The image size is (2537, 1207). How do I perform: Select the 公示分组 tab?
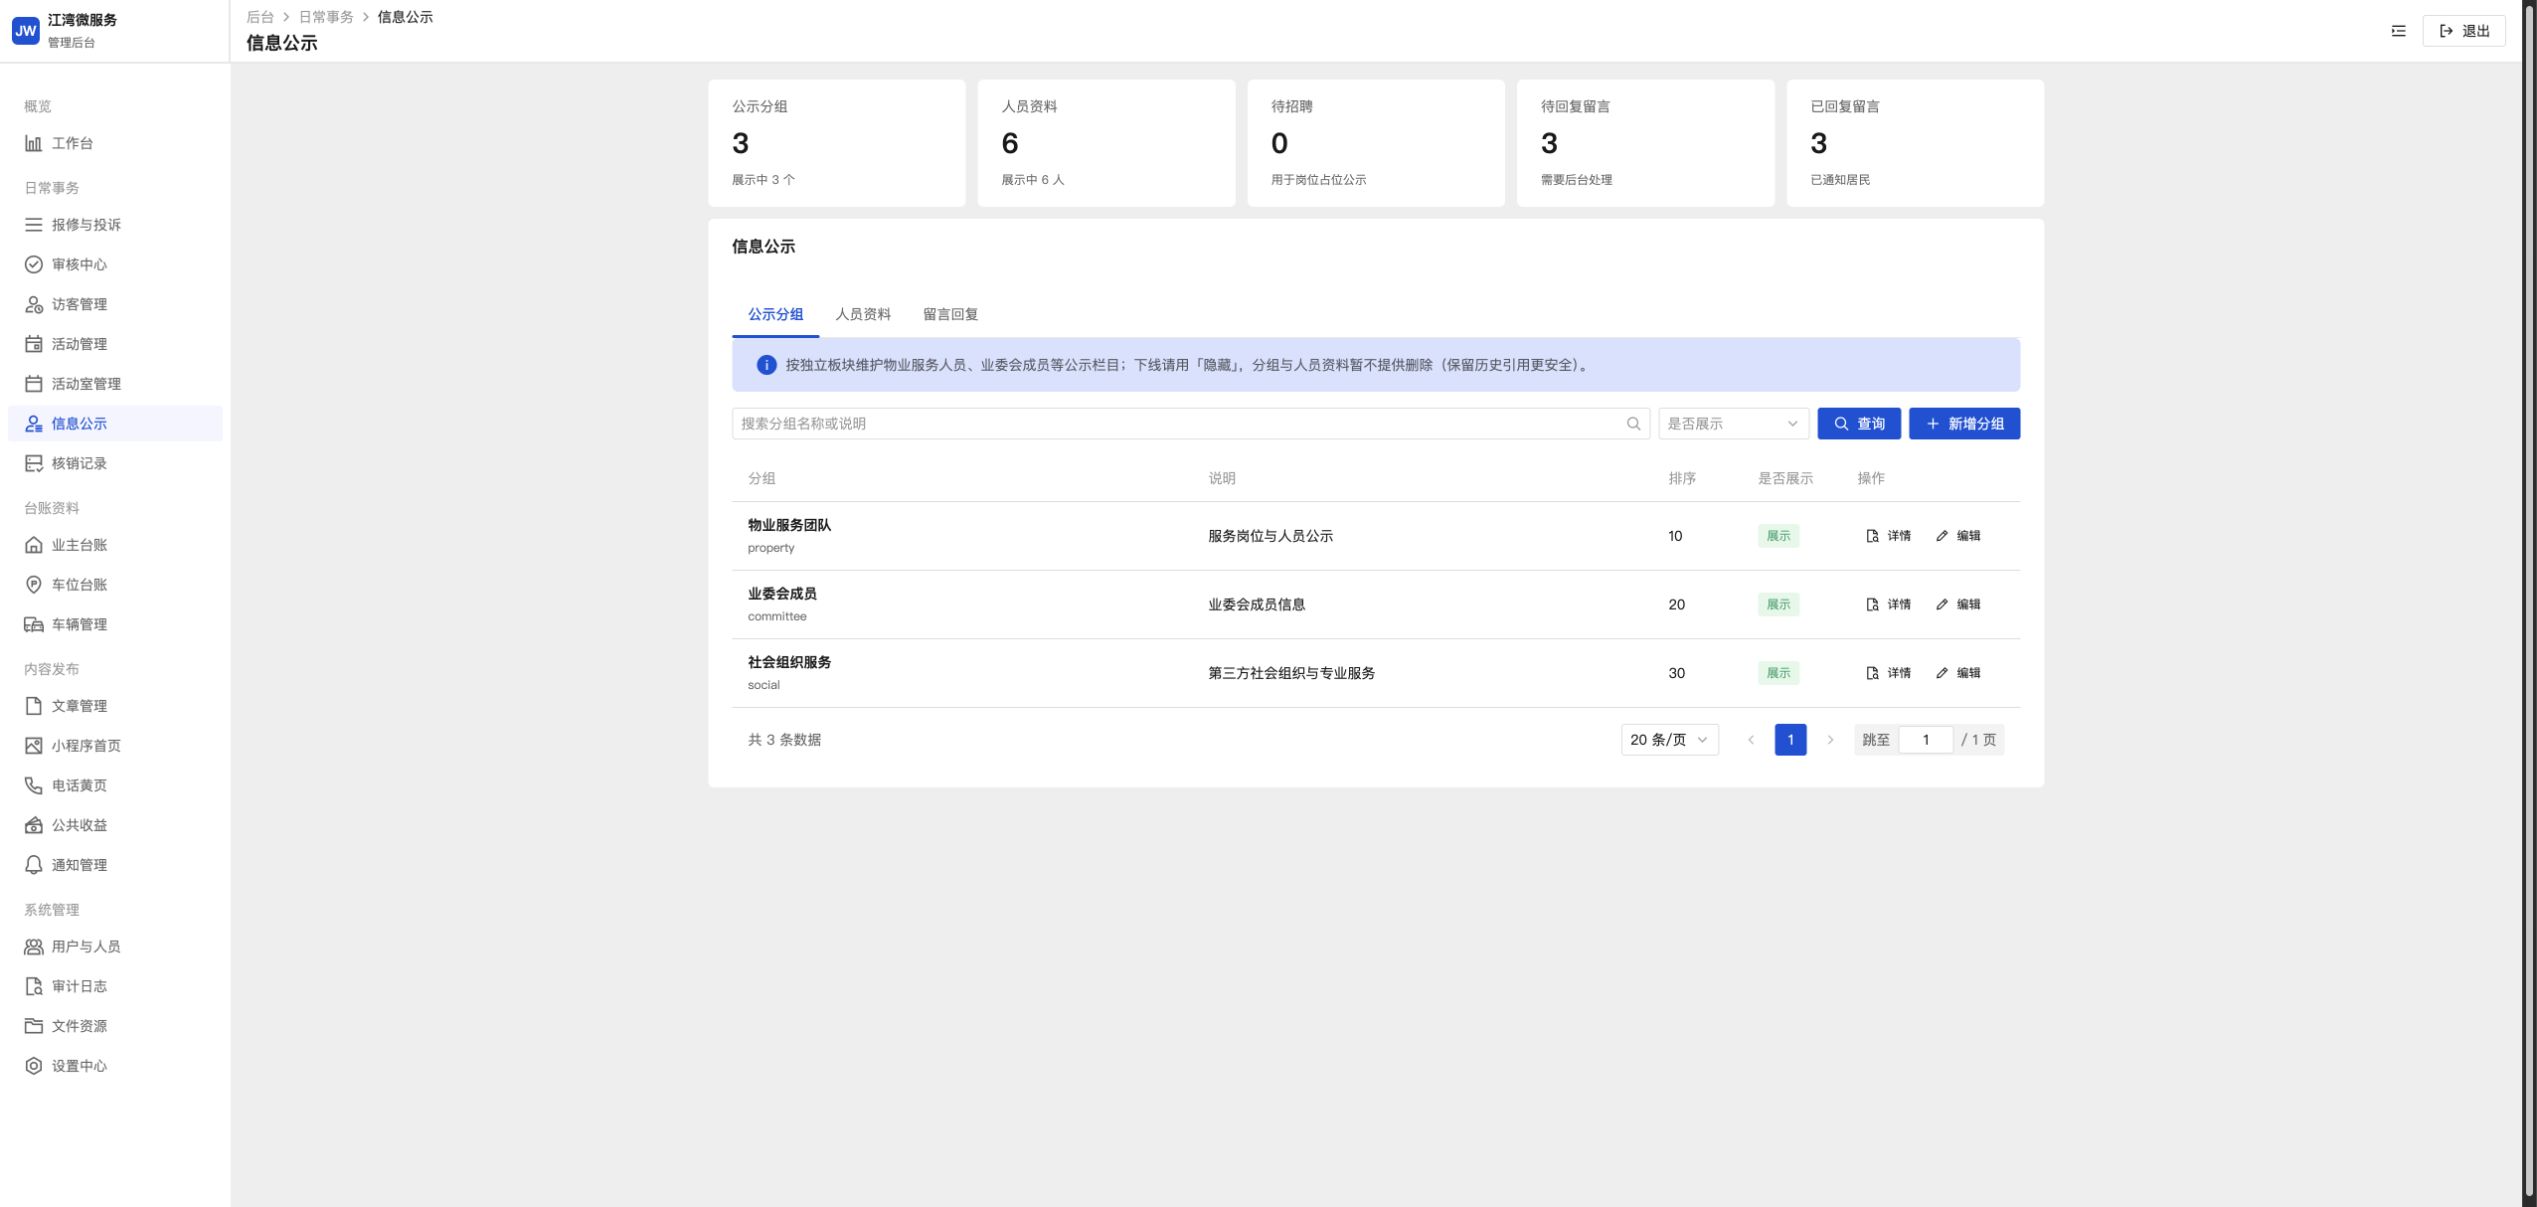click(x=775, y=314)
